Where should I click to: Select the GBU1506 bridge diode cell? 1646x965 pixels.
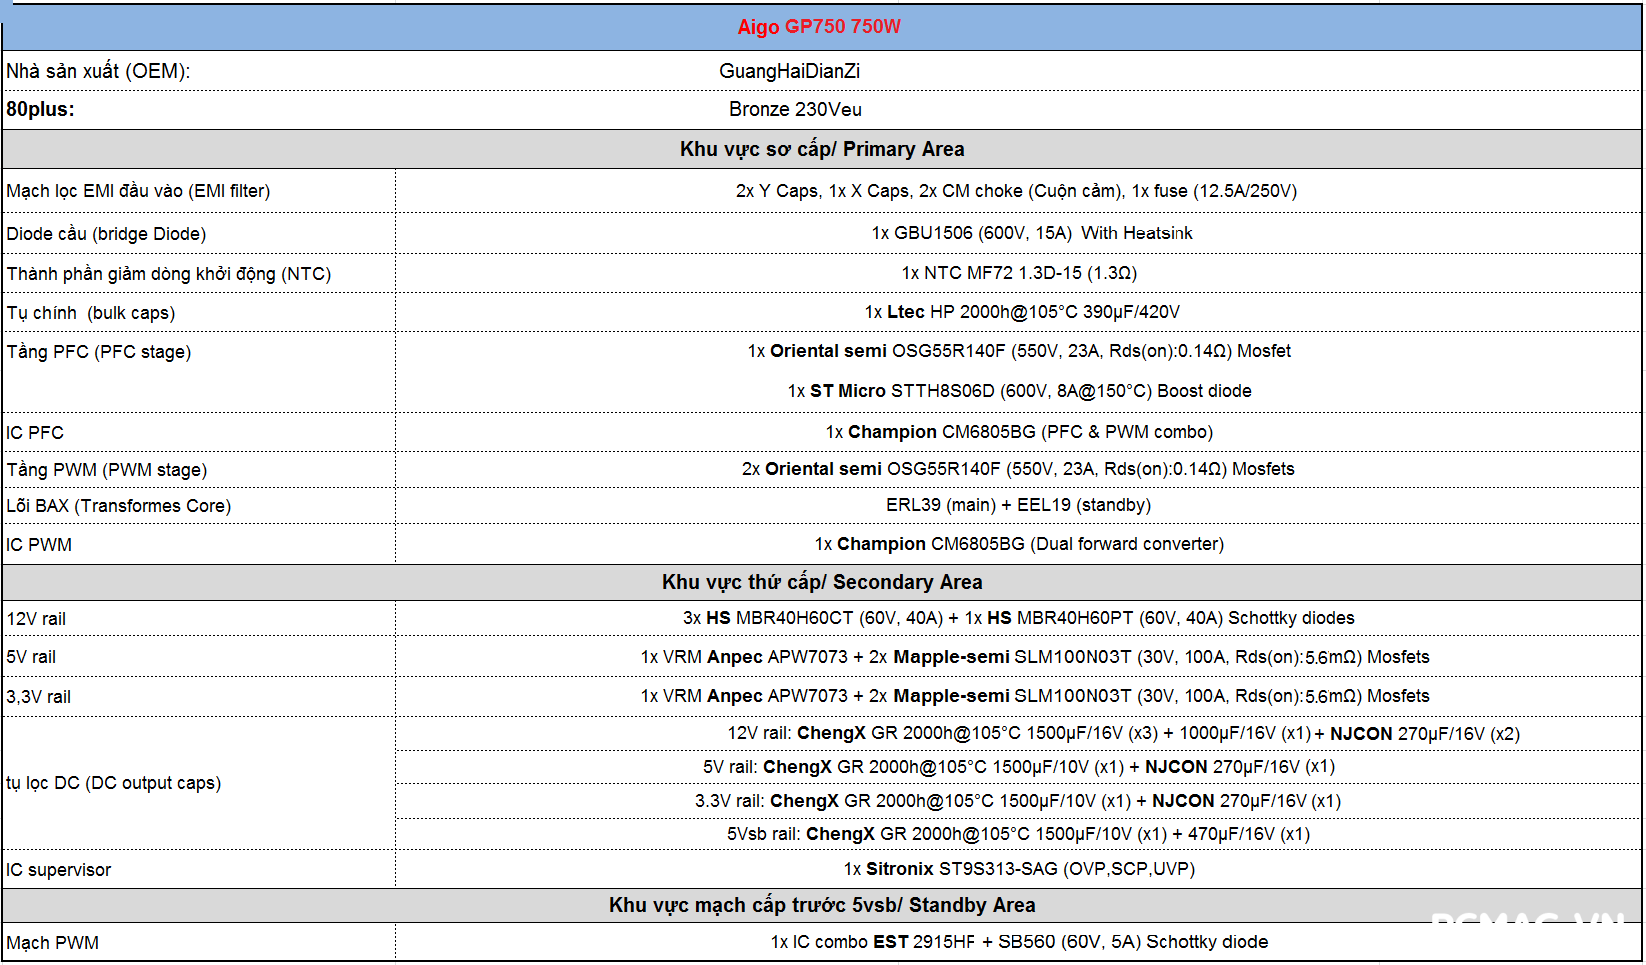[x=1031, y=233]
